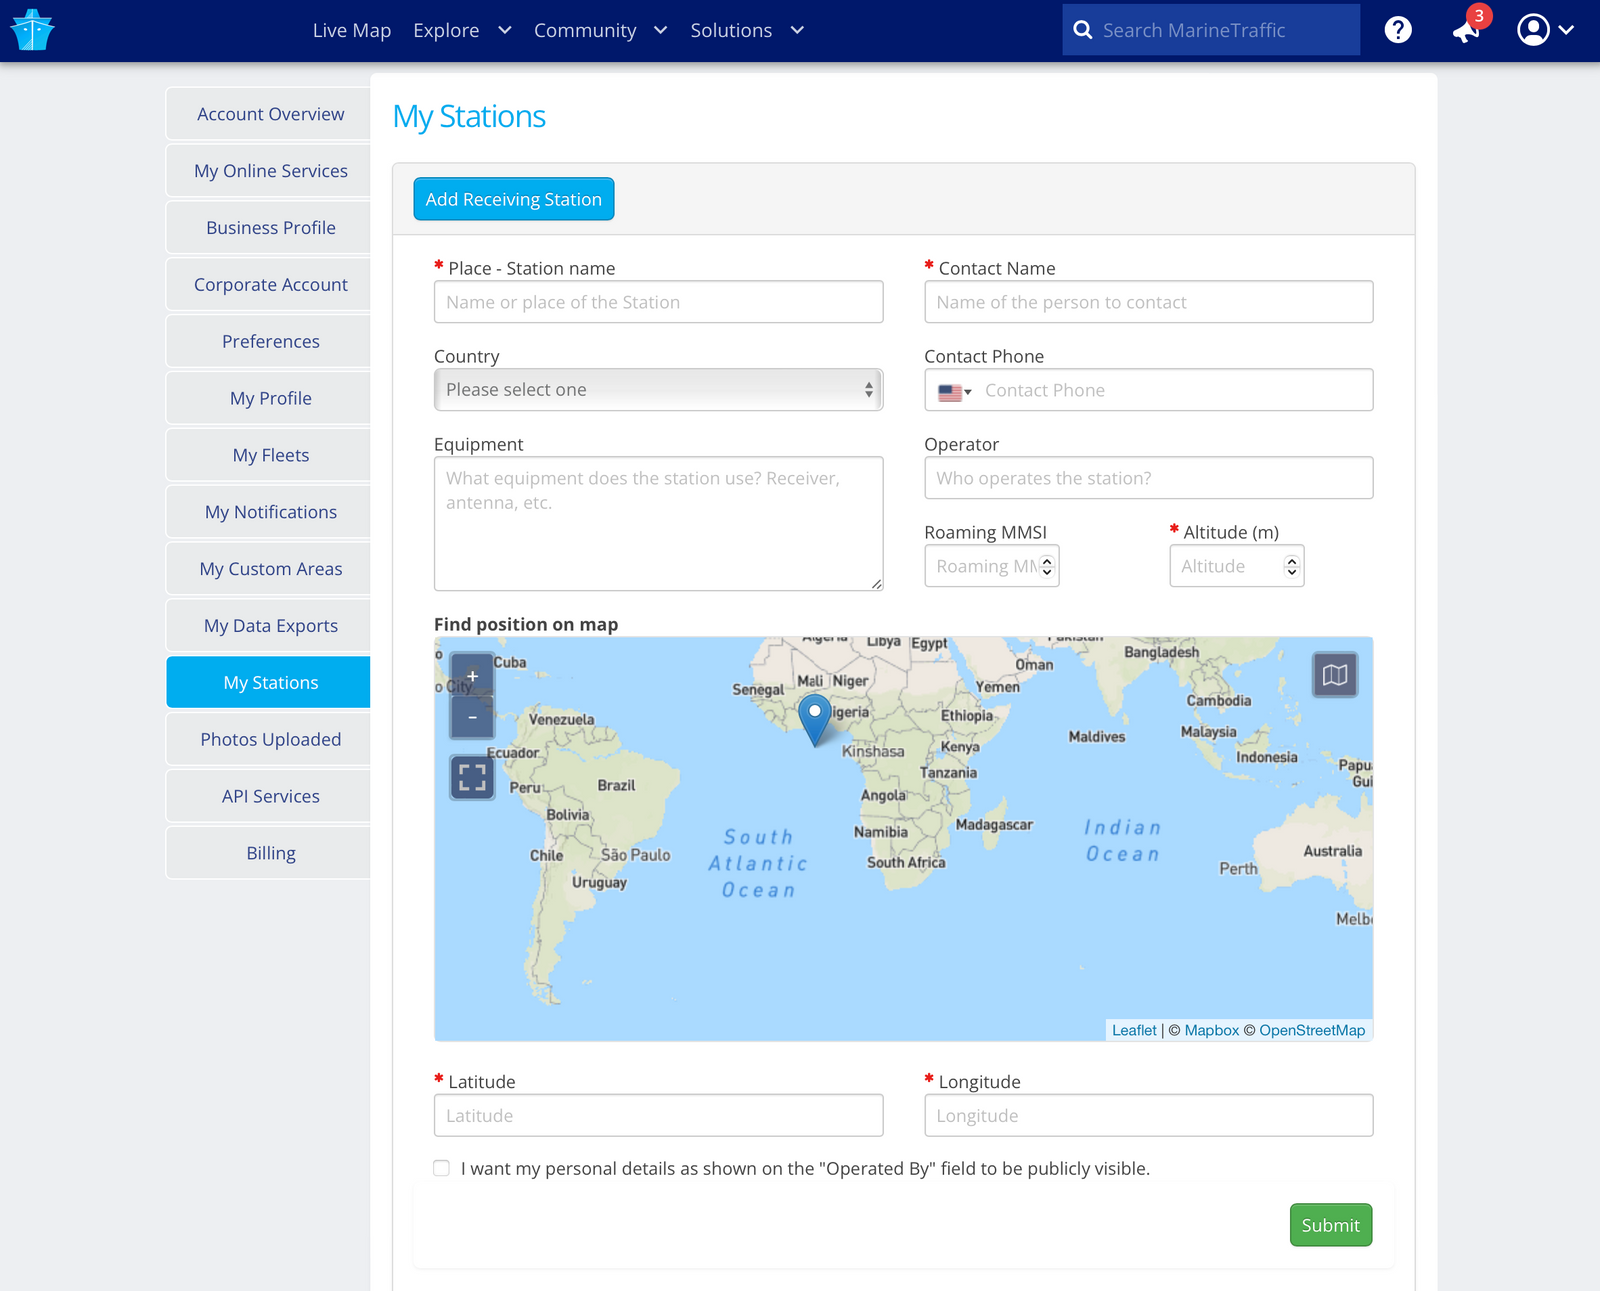Expand the Explore menu
Image resolution: width=1600 pixels, height=1291 pixels.
[462, 30]
